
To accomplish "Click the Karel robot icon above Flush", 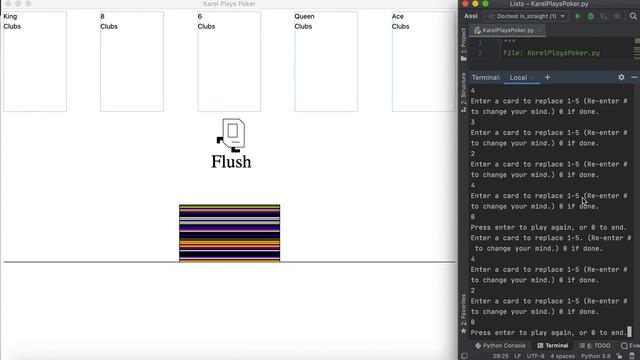I will (x=231, y=135).
